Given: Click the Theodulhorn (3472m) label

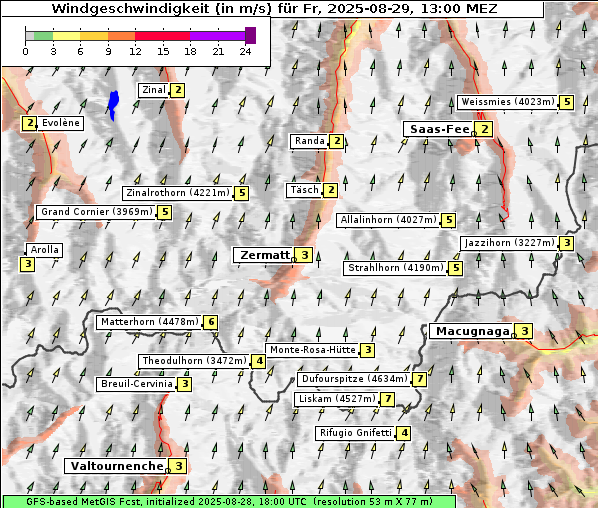Looking at the screenshot, I should point(195,361).
